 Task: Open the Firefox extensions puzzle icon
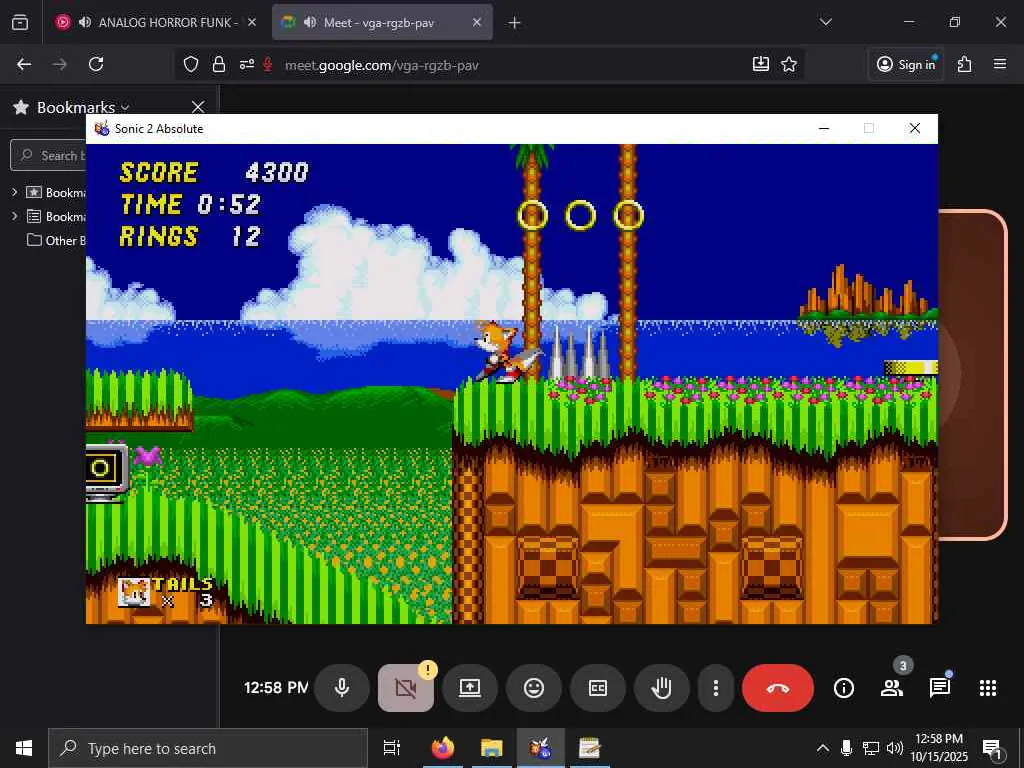click(x=965, y=64)
